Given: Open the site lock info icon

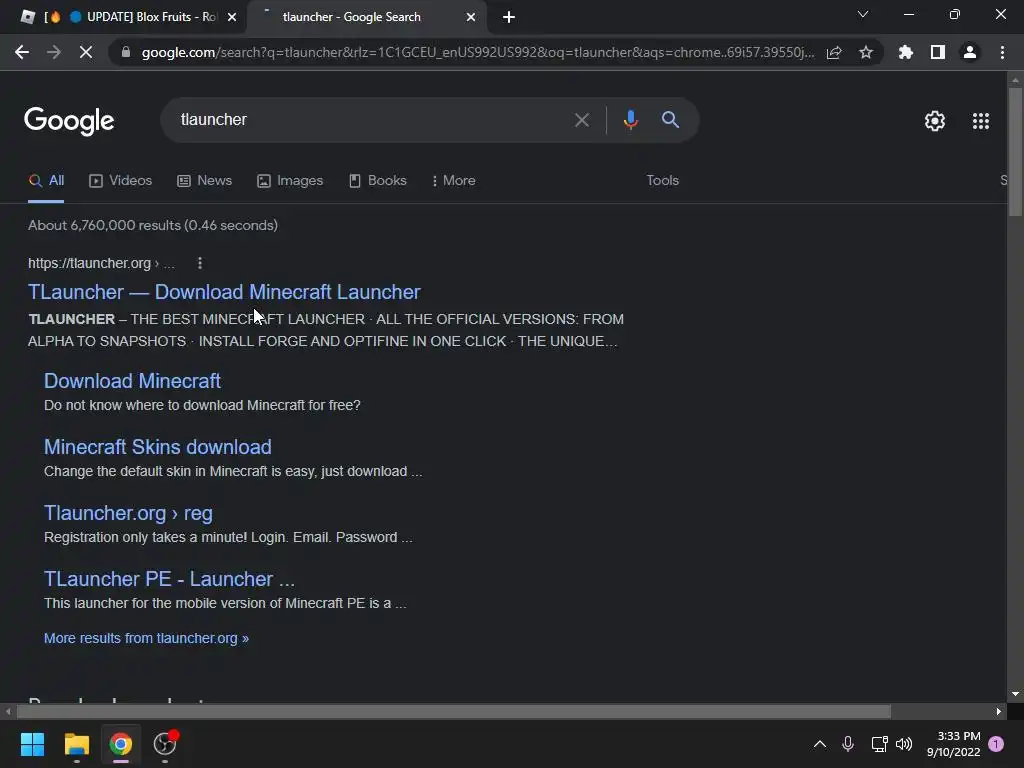Looking at the screenshot, I should (126, 52).
